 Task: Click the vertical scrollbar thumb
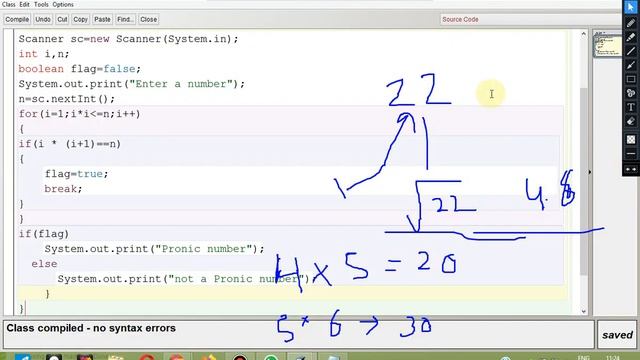[x=583, y=182]
